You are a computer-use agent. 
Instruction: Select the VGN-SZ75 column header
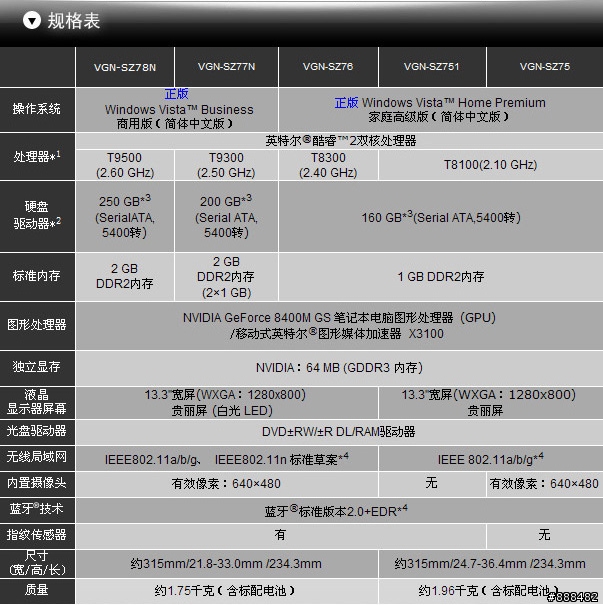[545, 67]
